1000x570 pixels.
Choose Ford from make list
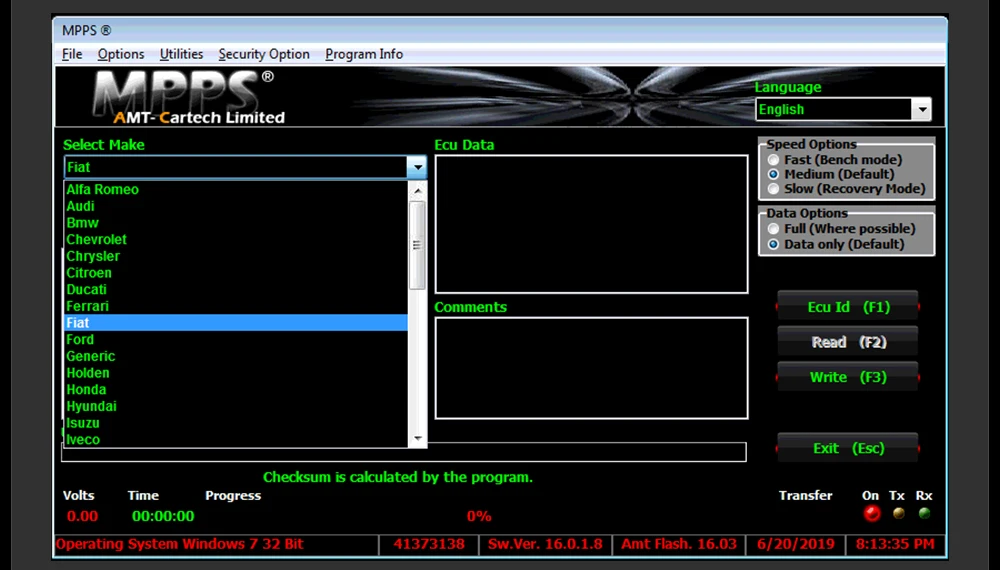click(236, 339)
